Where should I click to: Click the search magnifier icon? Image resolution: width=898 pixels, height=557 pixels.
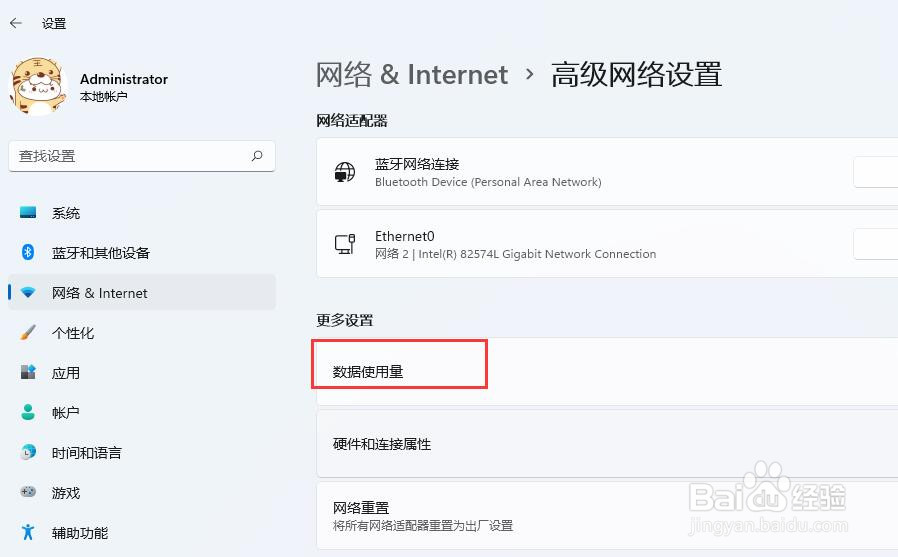257,156
